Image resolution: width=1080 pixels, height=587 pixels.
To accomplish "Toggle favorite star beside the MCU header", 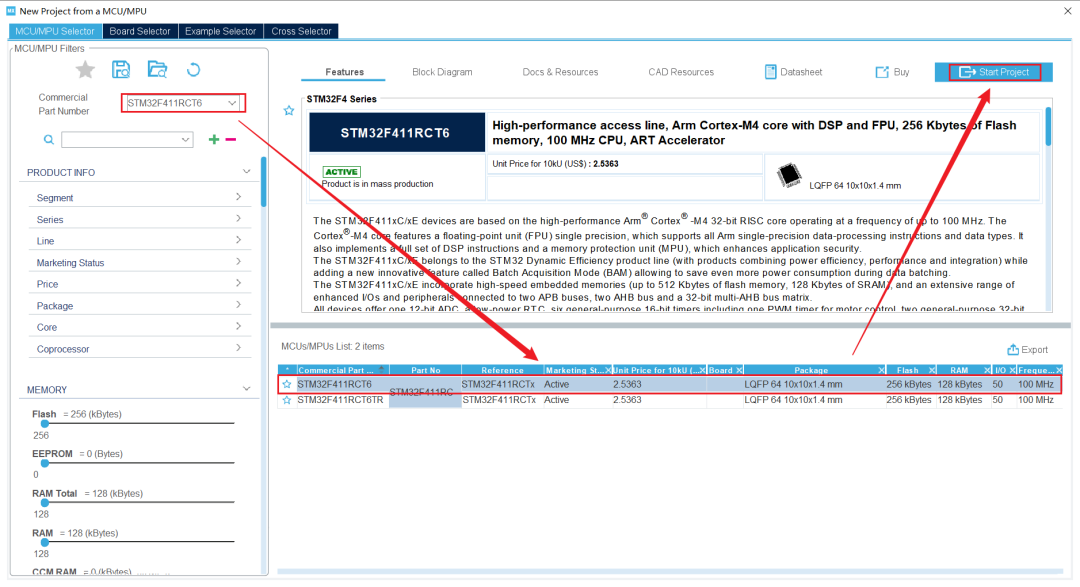I will 289,111.
